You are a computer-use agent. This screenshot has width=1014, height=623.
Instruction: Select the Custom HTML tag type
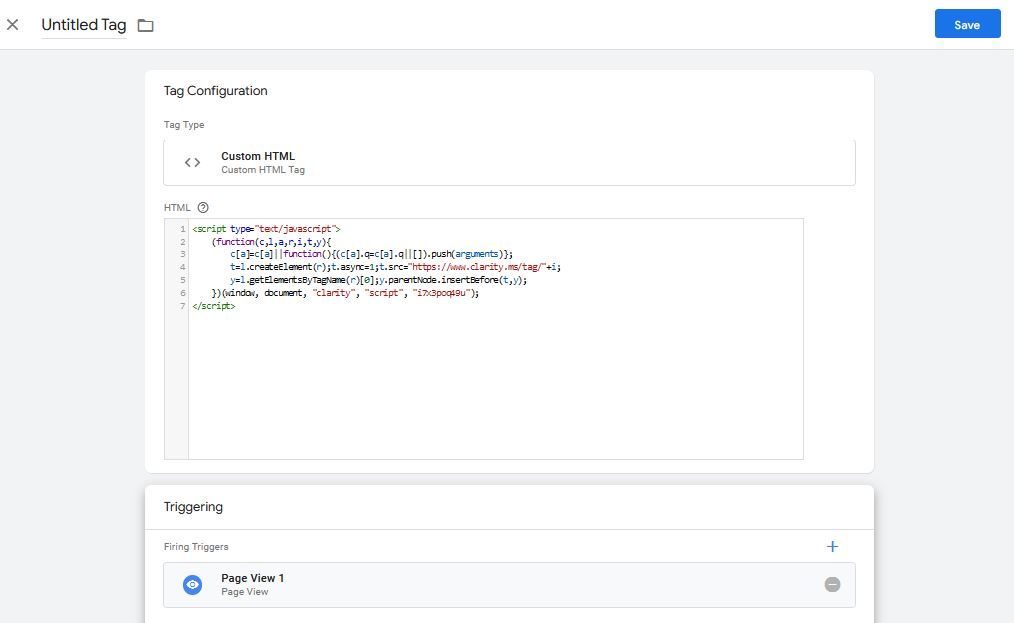pyautogui.click(x=509, y=162)
